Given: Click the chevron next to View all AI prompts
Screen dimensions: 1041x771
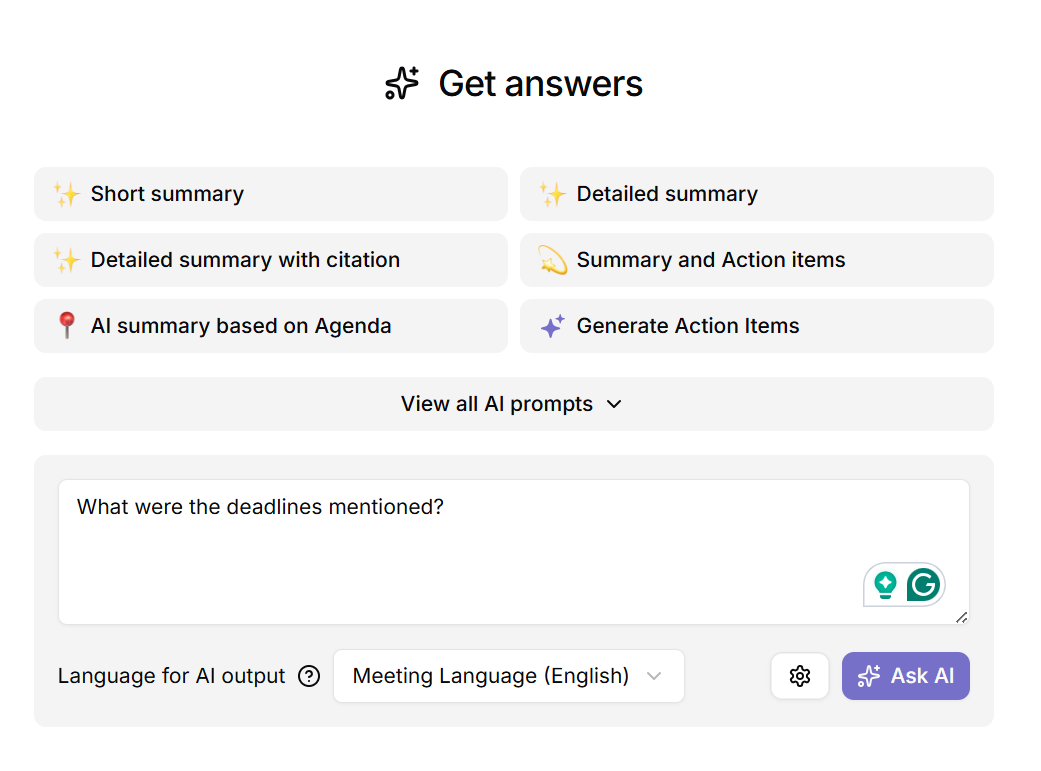Looking at the screenshot, I should [x=614, y=404].
